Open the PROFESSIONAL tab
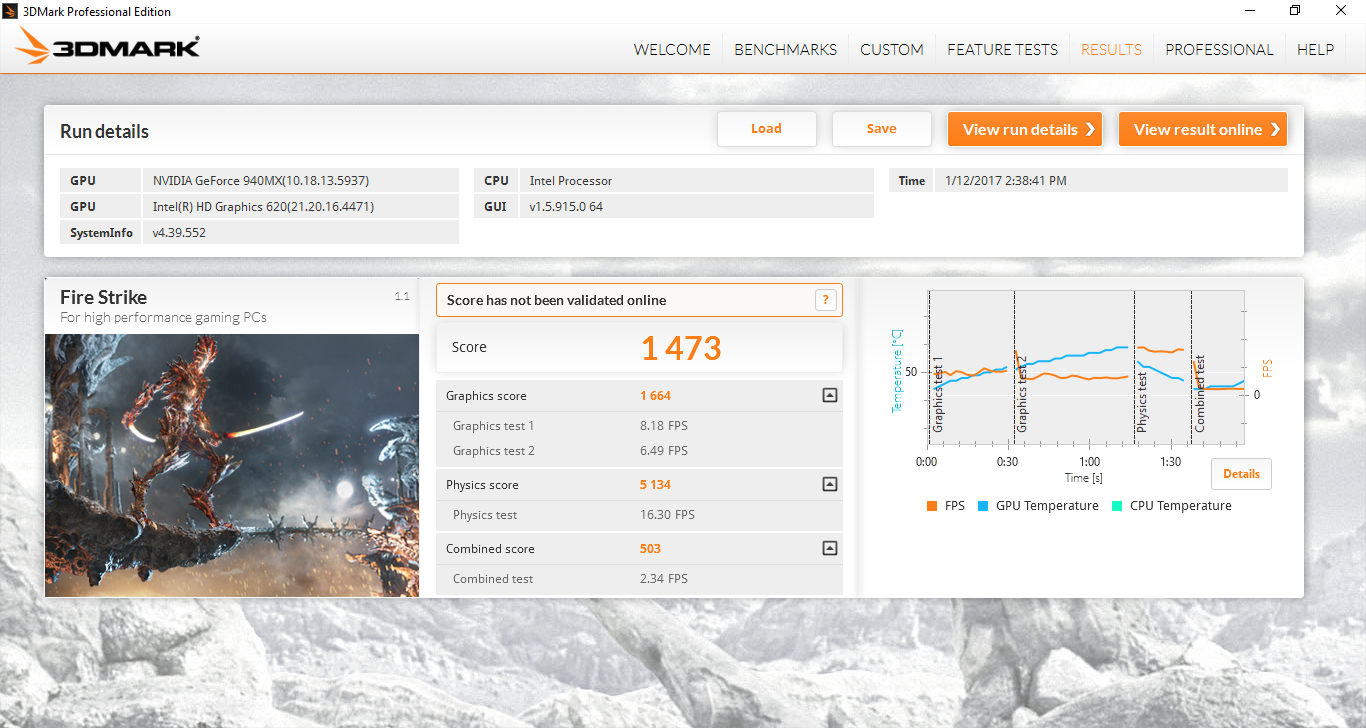 1219,49
